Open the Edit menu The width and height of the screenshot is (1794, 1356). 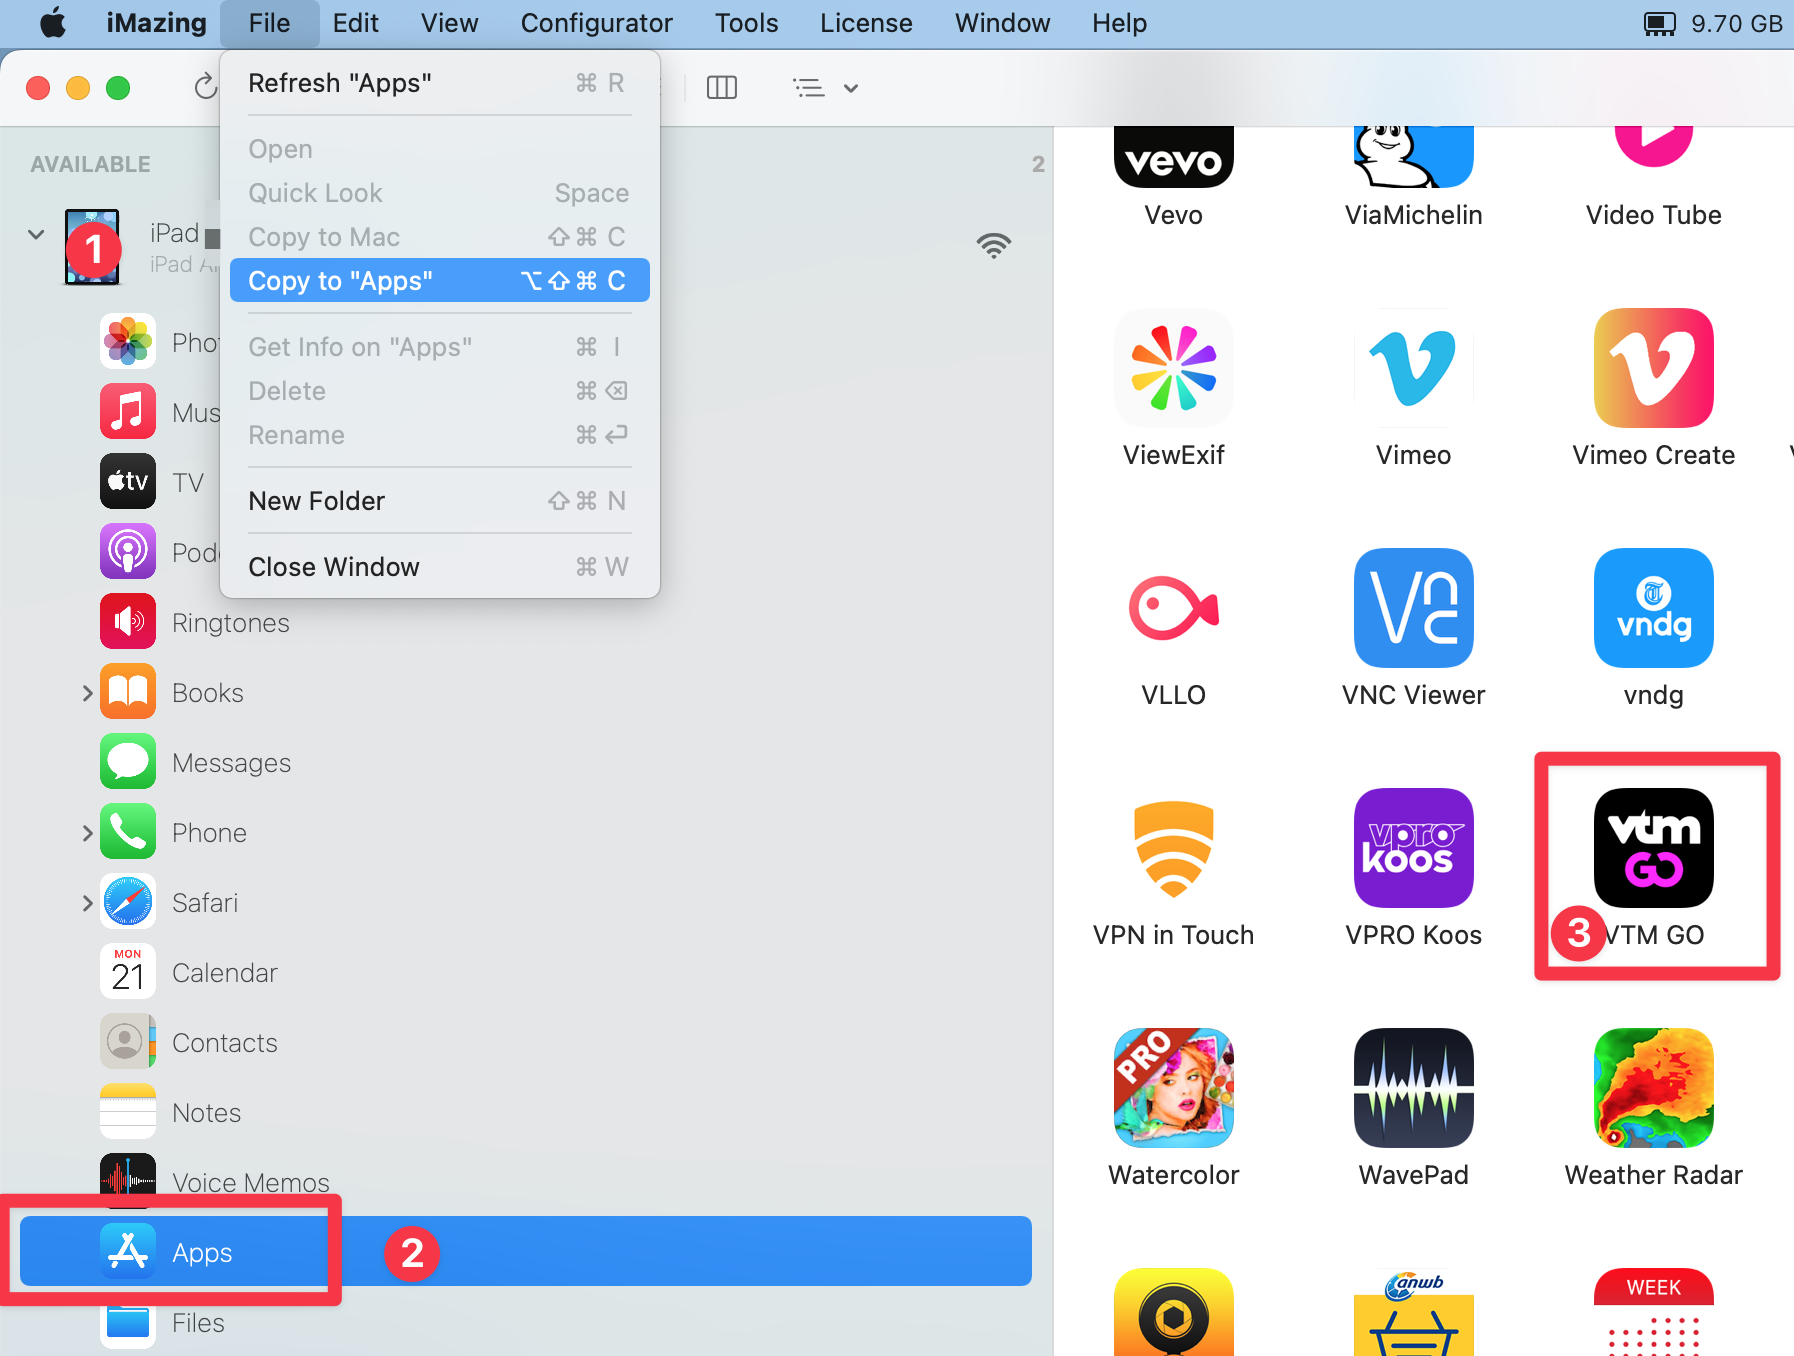coord(355,23)
